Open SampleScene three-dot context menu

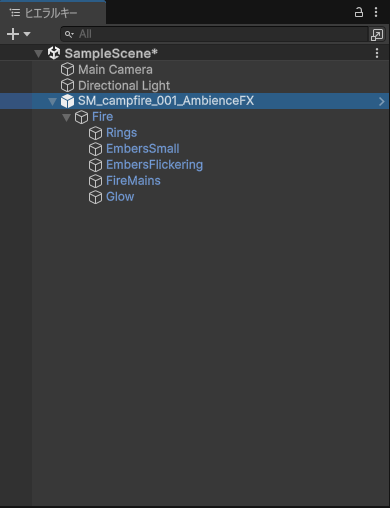point(377,53)
